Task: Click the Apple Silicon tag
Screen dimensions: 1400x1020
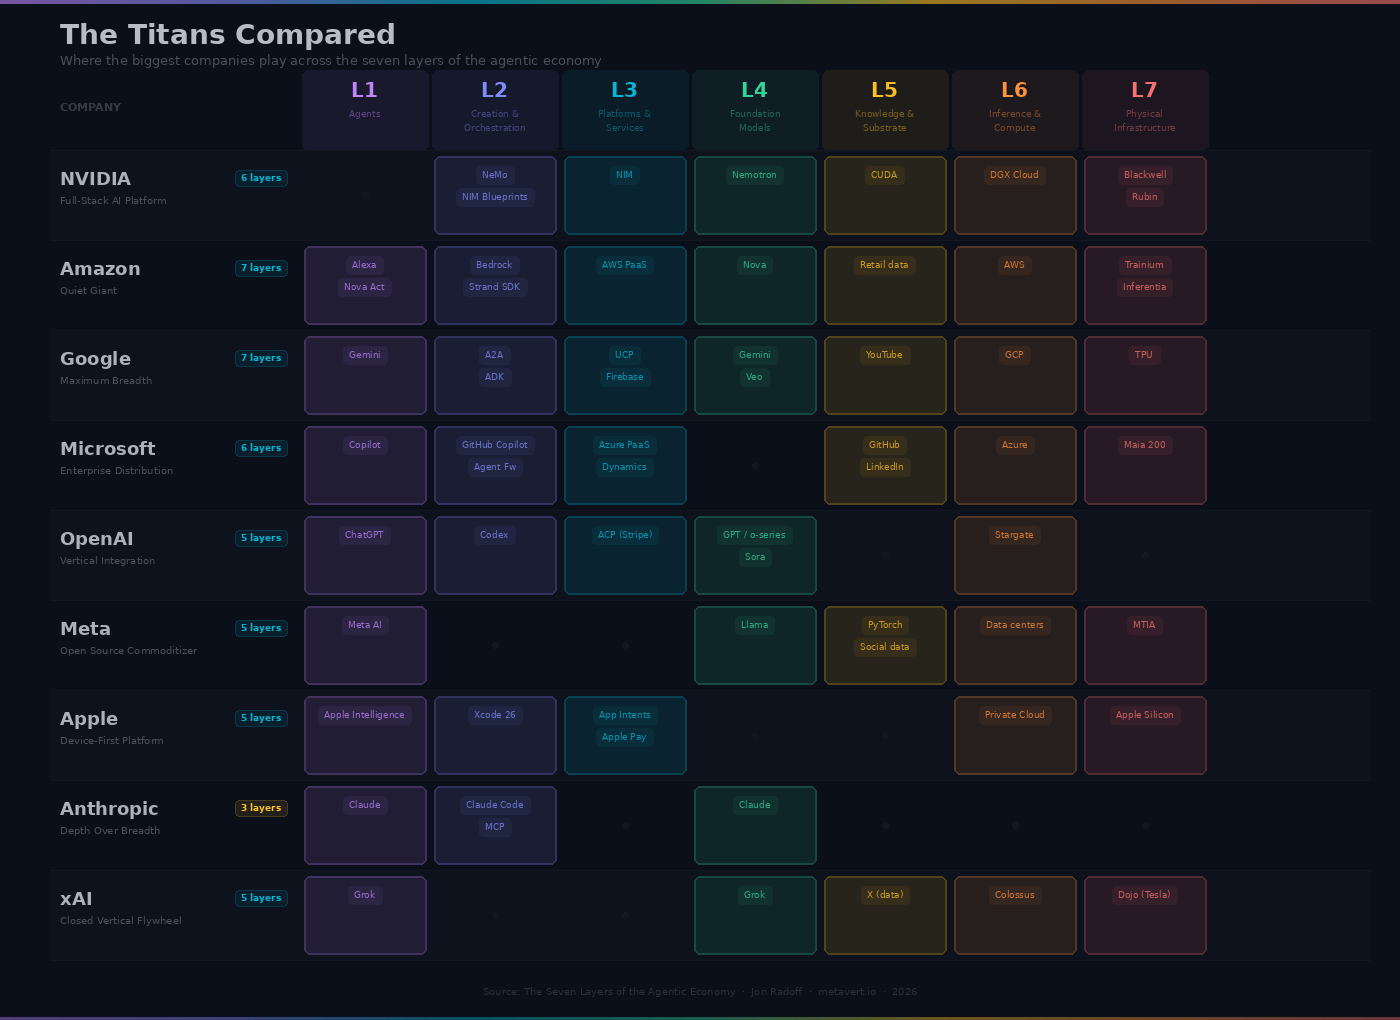Action: pyautogui.click(x=1145, y=715)
